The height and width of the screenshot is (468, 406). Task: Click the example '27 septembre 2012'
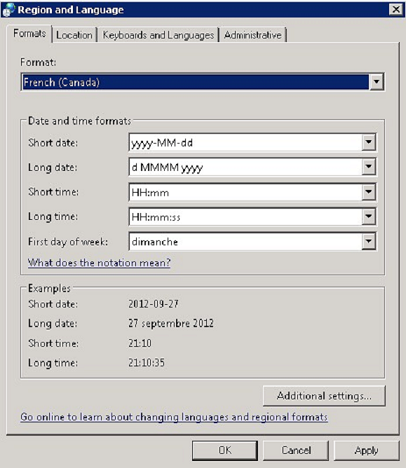click(x=171, y=323)
